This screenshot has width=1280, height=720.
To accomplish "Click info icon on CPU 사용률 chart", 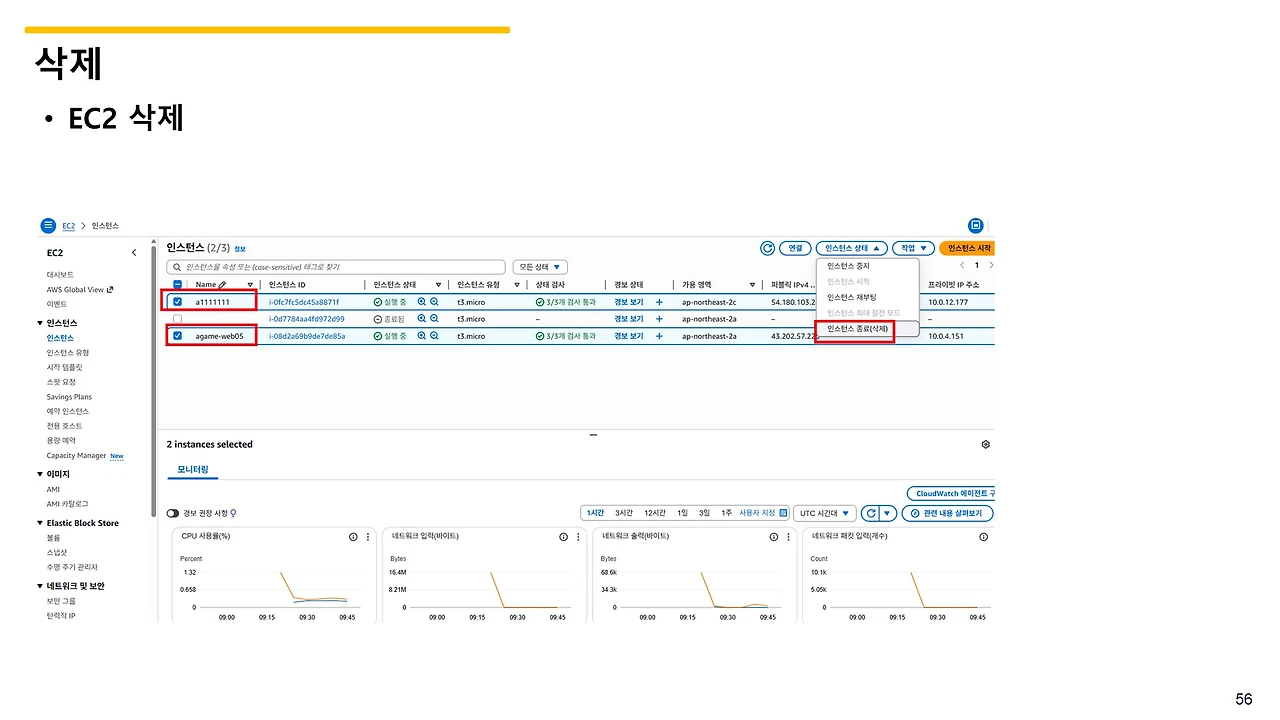I will (x=353, y=537).
